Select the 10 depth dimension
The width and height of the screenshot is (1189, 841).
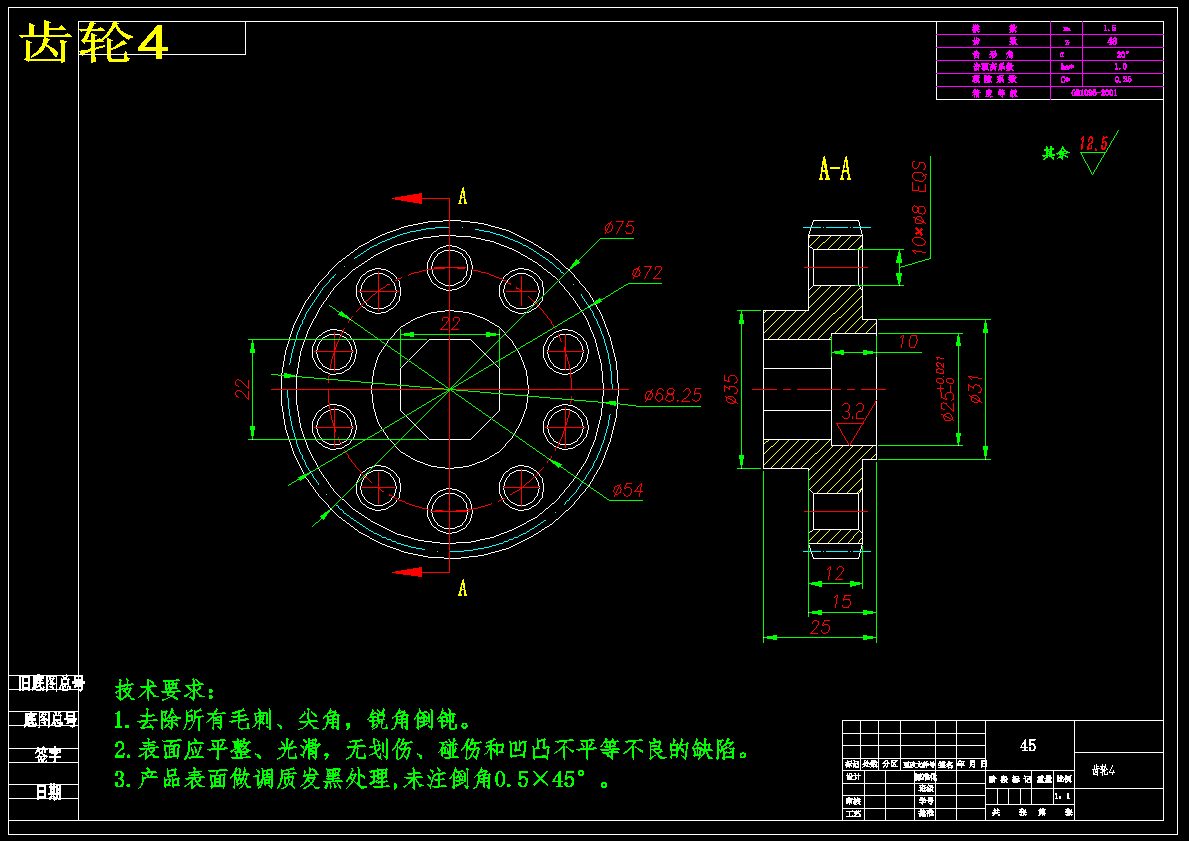tap(908, 342)
